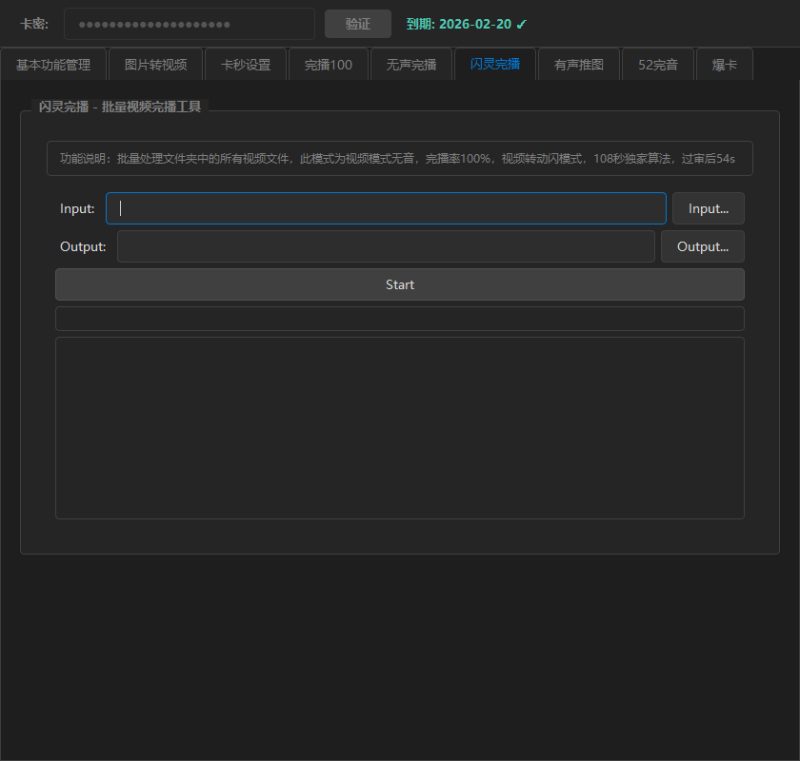
Task: Click the Input path text field
Action: tap(386, 209)
